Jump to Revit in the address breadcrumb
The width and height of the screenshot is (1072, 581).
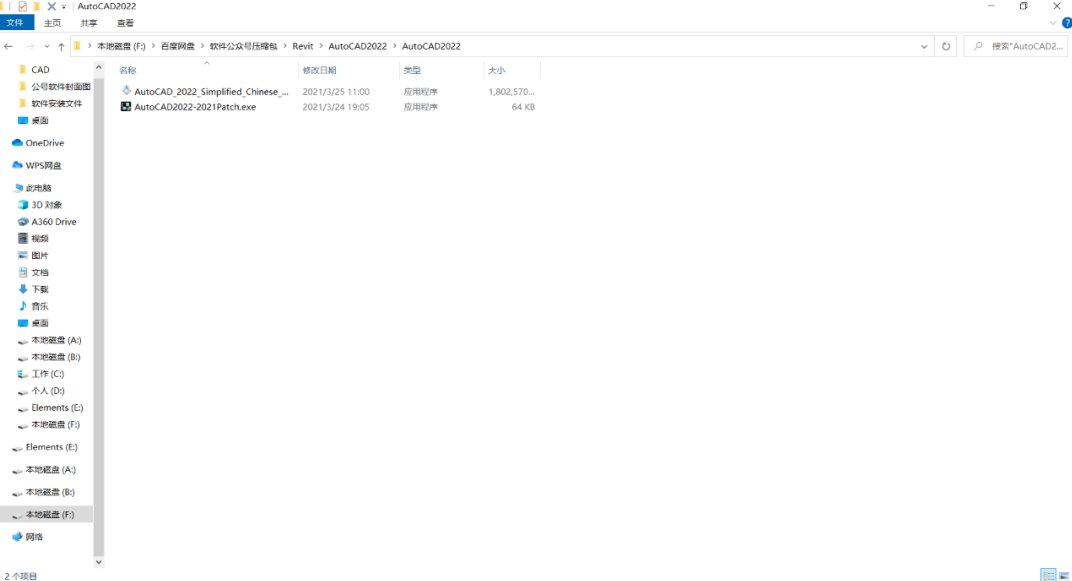303,46
